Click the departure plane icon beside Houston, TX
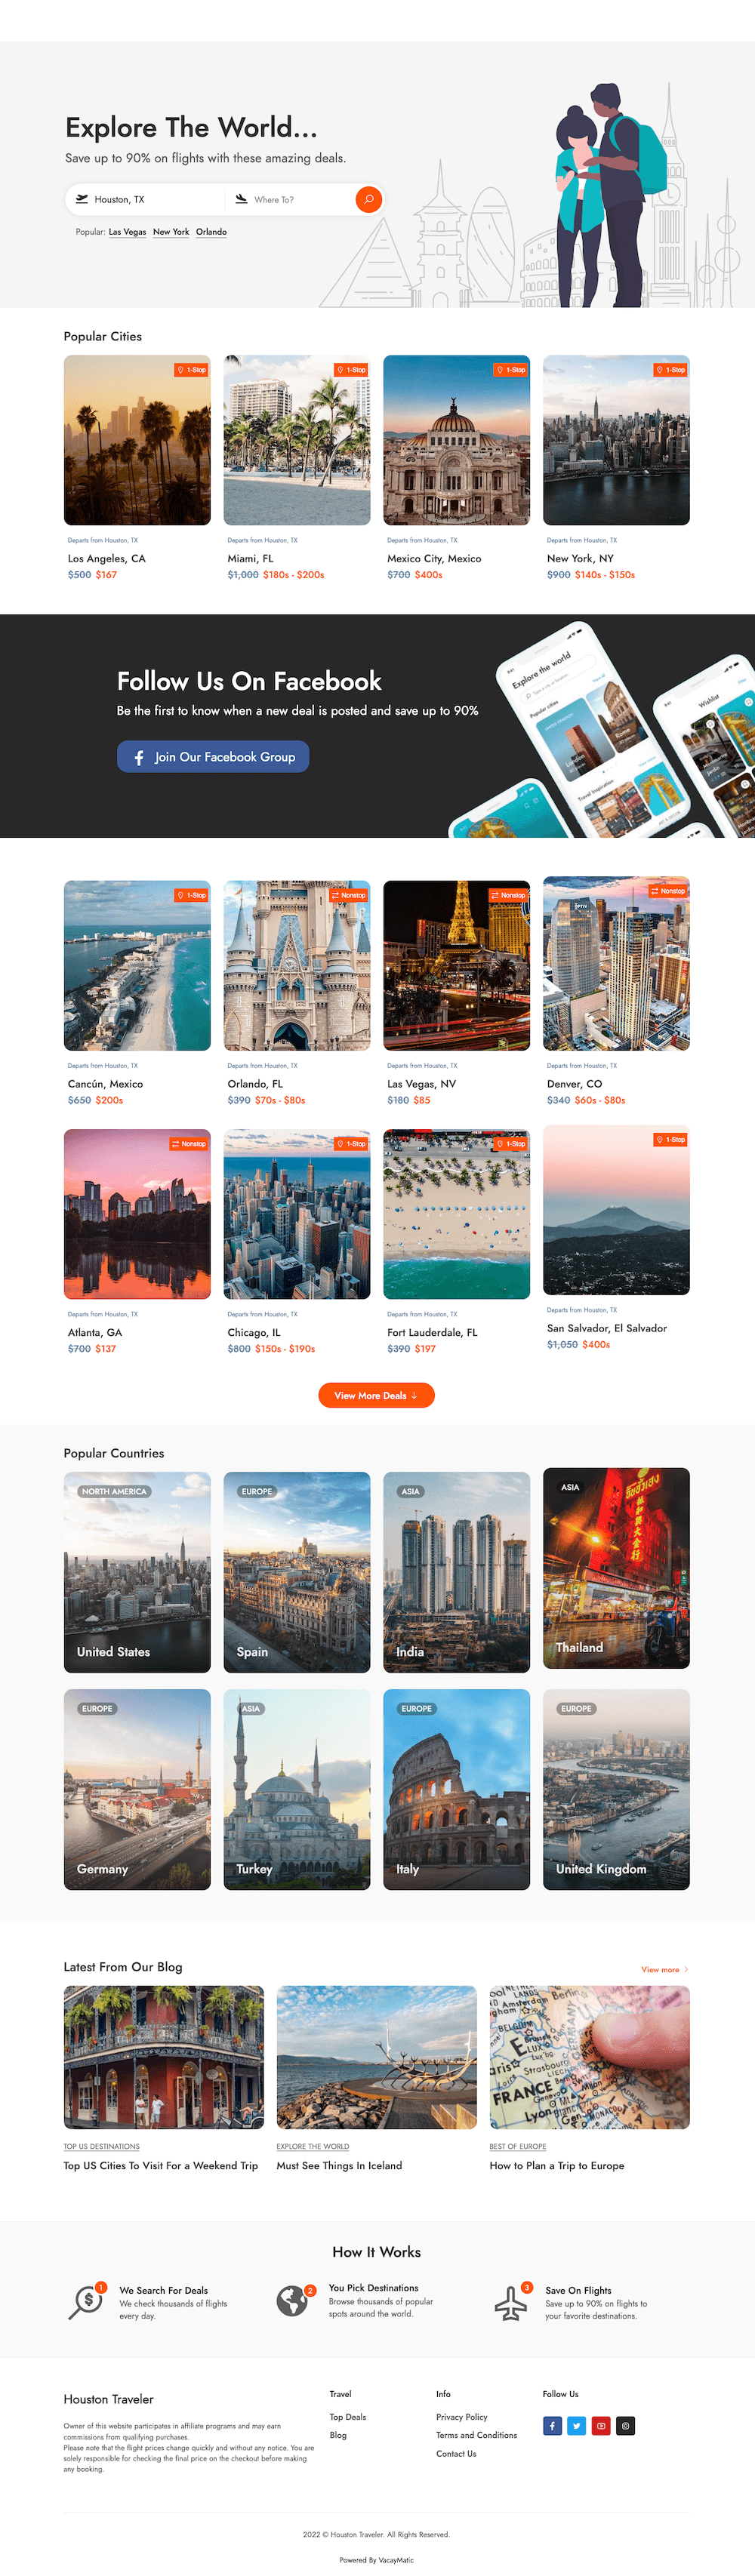 pyautogui.click(x=82, y=199)
